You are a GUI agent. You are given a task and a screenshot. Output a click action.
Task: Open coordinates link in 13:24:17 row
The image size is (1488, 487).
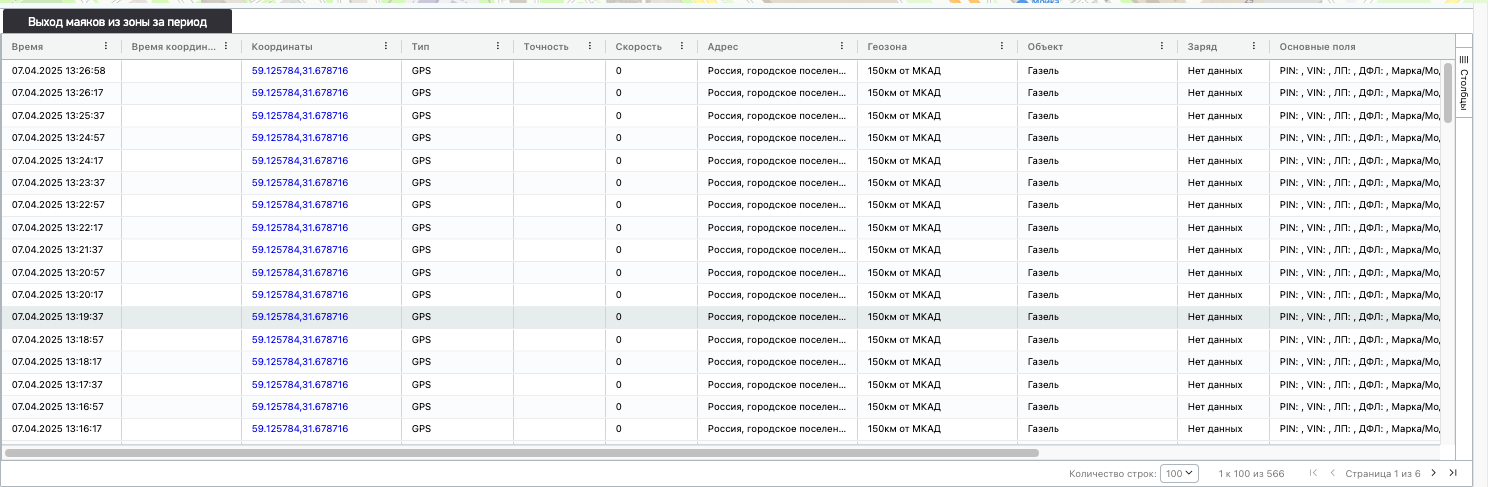point(300,160)
